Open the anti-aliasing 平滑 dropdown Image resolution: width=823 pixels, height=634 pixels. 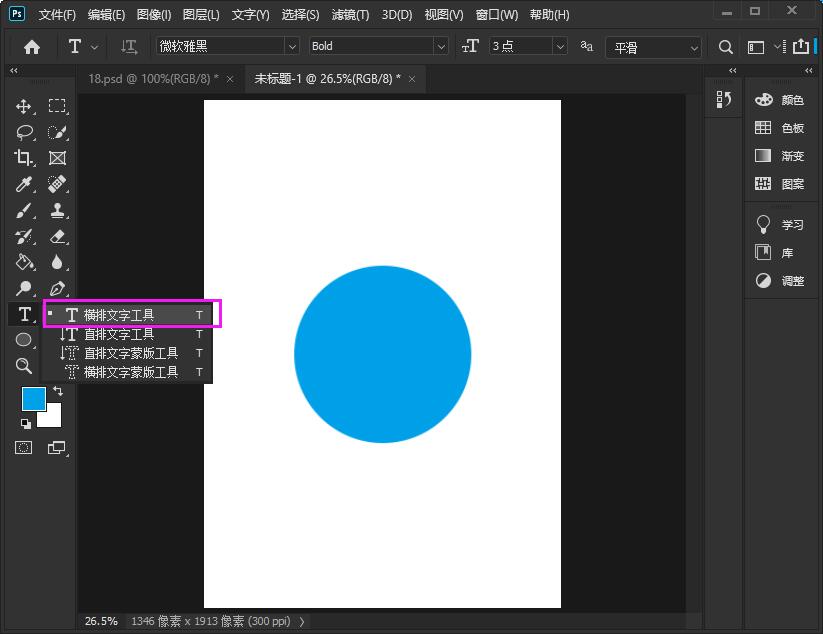(x=653, y=48)
